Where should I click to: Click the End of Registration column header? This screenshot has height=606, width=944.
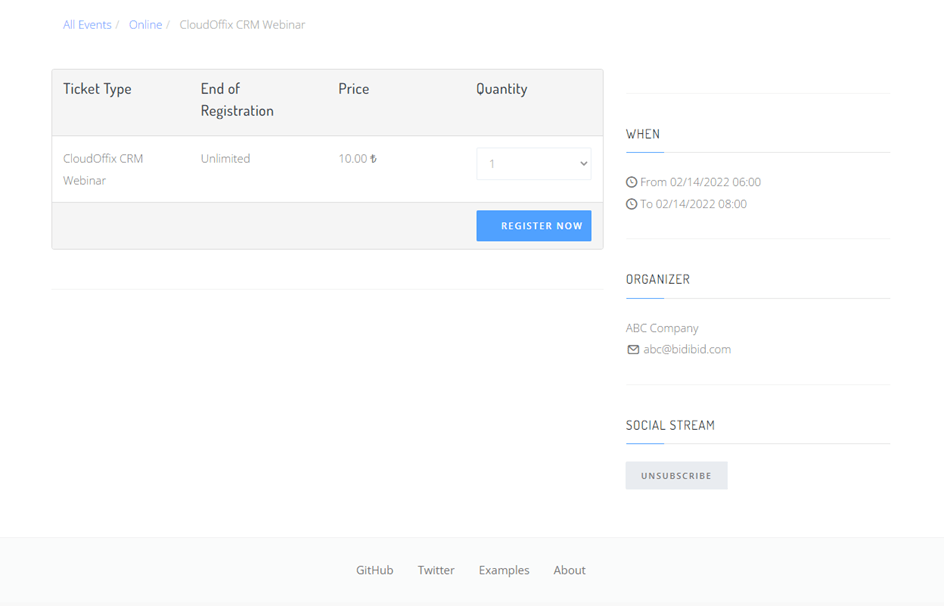(237, 100)
